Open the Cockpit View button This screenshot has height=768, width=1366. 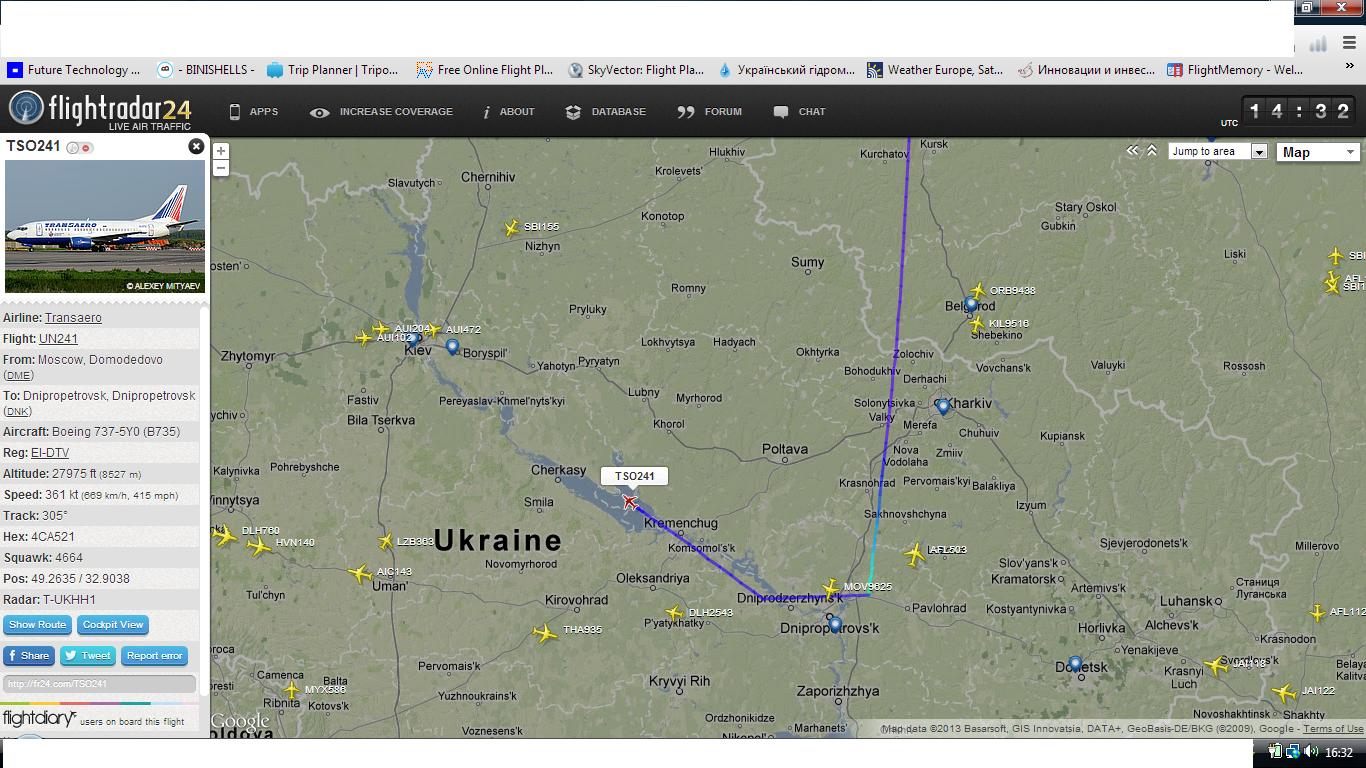point(113,625)
